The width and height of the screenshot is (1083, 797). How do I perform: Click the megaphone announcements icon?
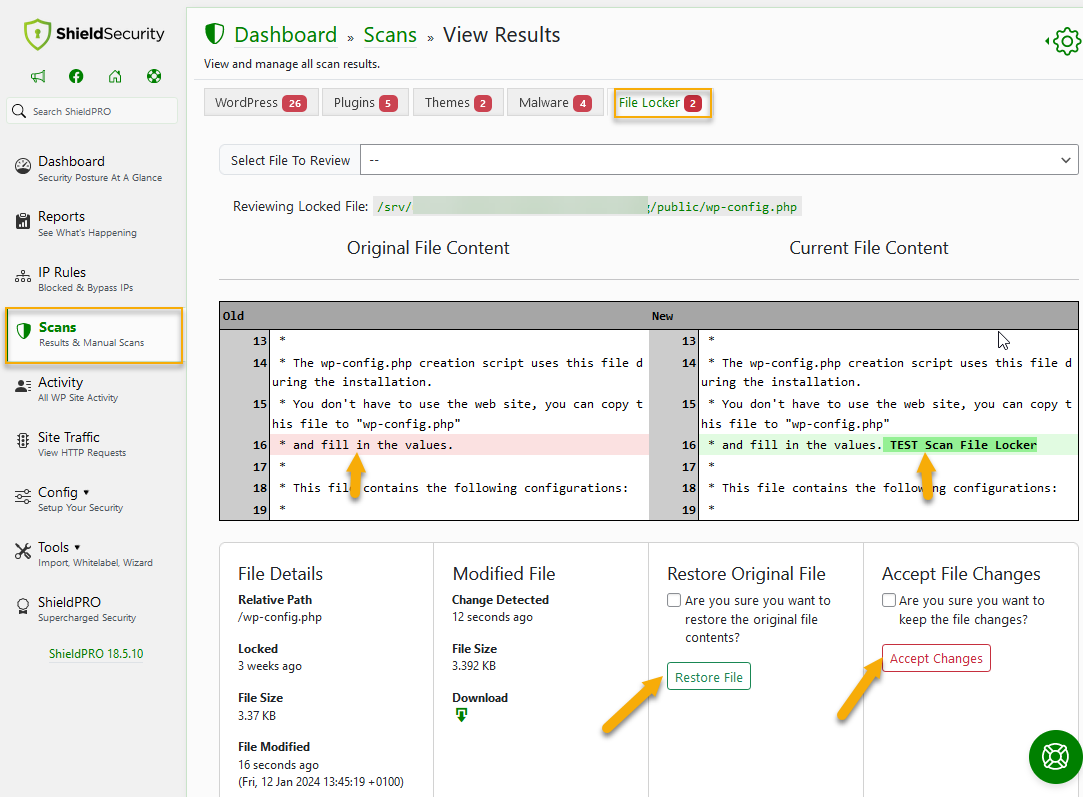coord(38,76)
